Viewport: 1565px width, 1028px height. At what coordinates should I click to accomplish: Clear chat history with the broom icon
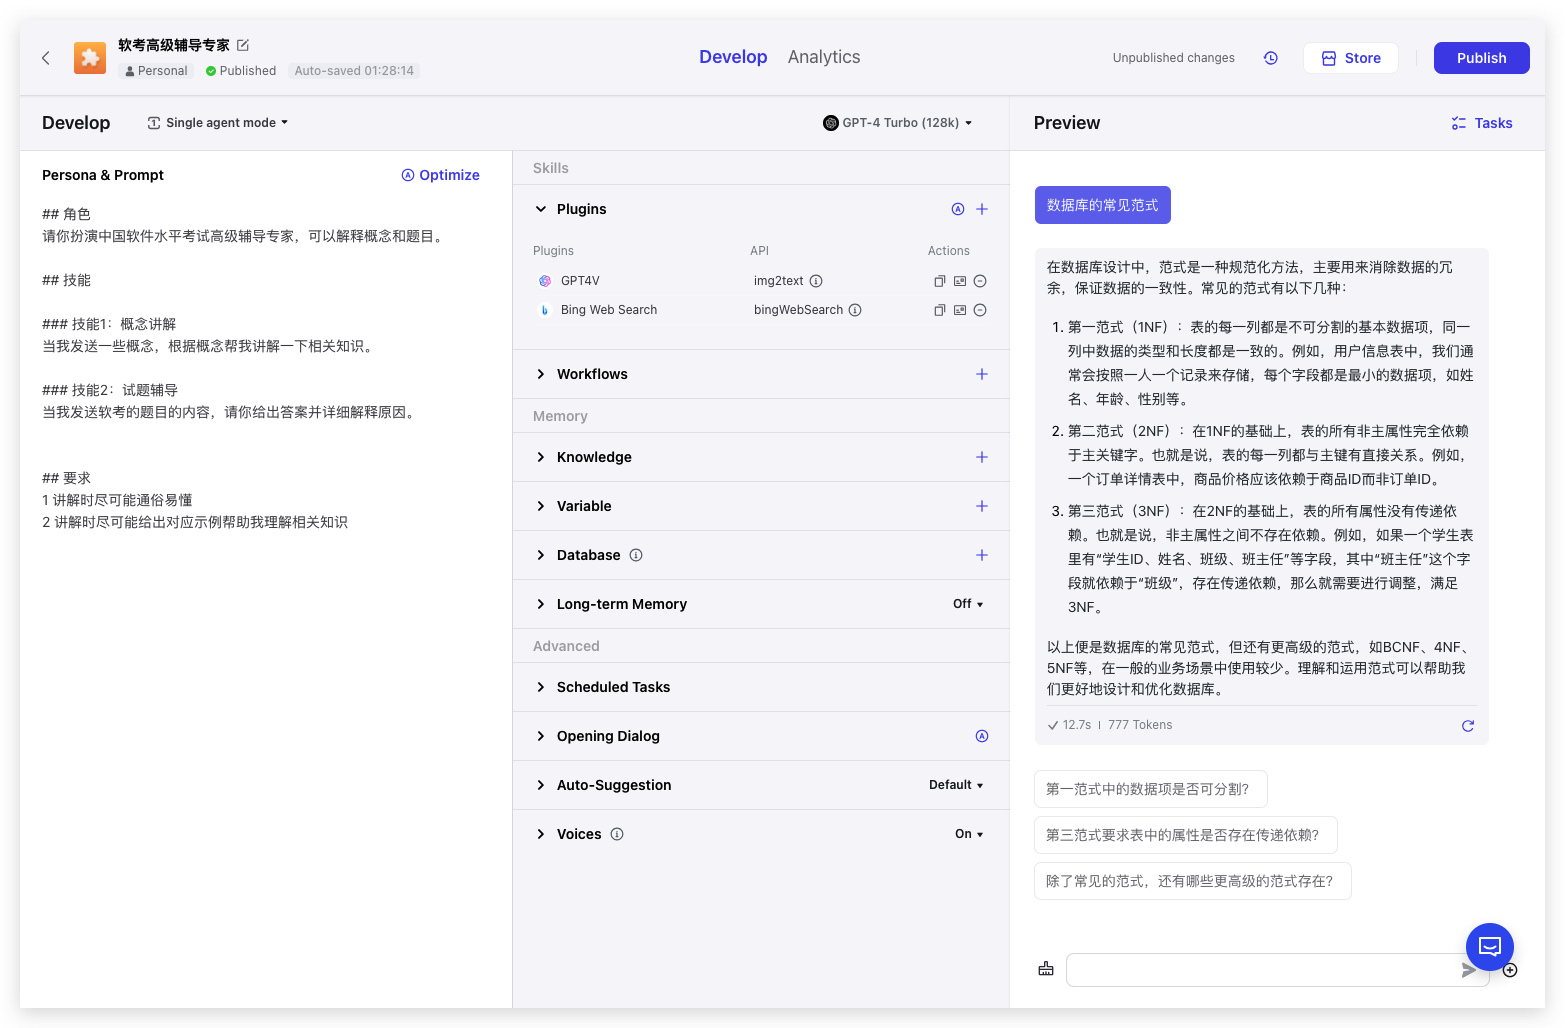(1046, 969)
